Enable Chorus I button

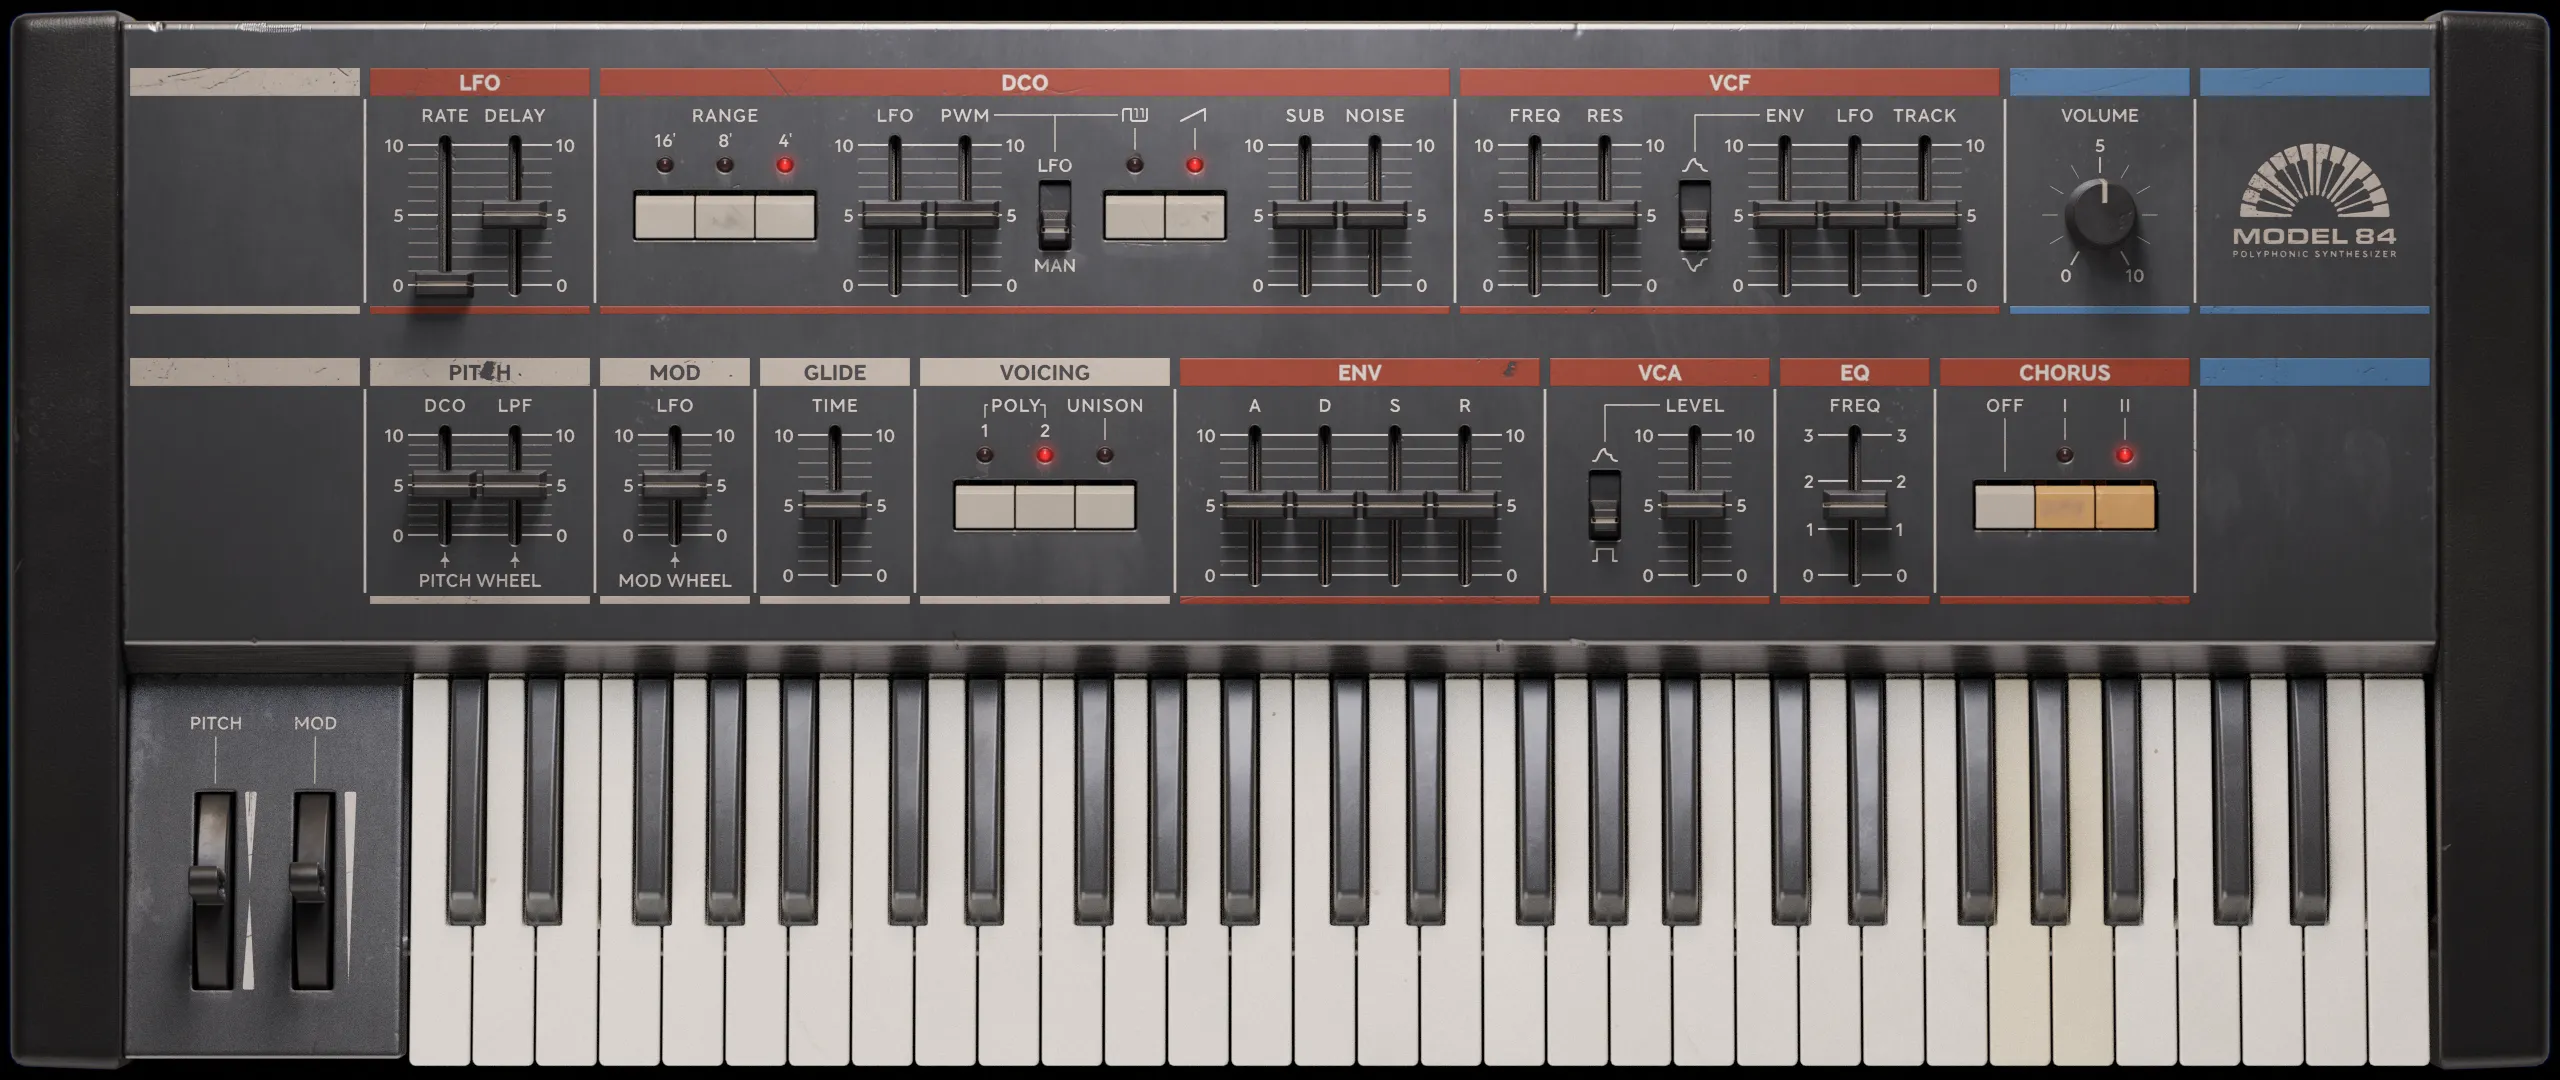pos(2065,506)
